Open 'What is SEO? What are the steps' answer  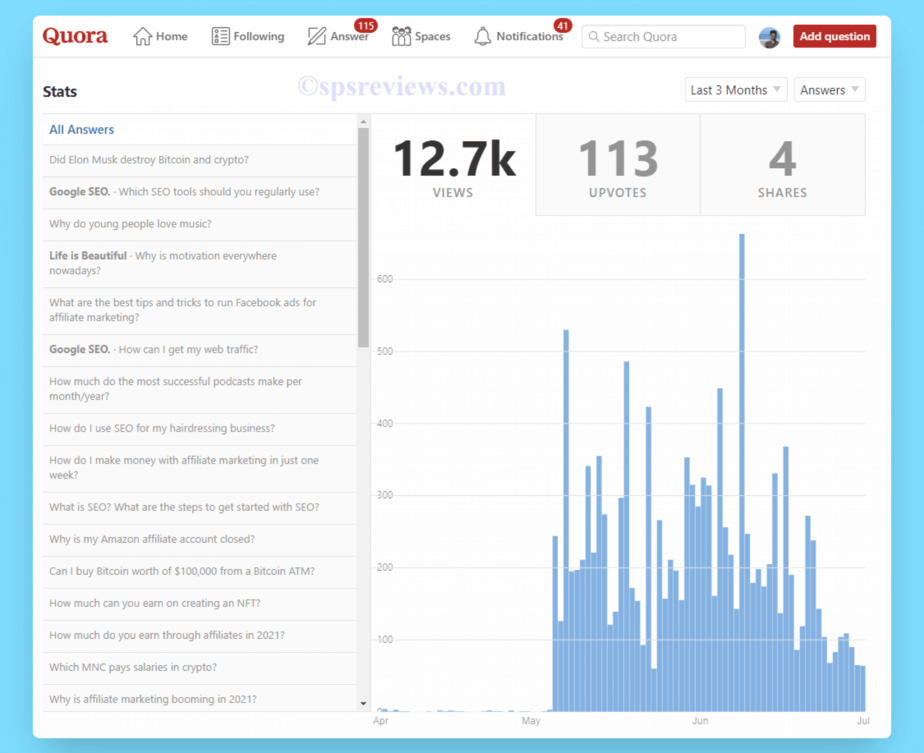[x=199, y=507]
